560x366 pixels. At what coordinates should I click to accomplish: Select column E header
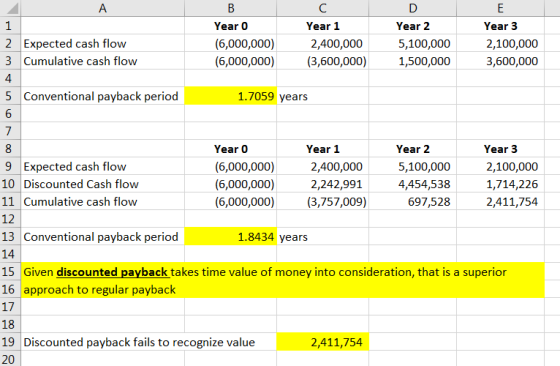pyautogui.click(x=500, y=8)
